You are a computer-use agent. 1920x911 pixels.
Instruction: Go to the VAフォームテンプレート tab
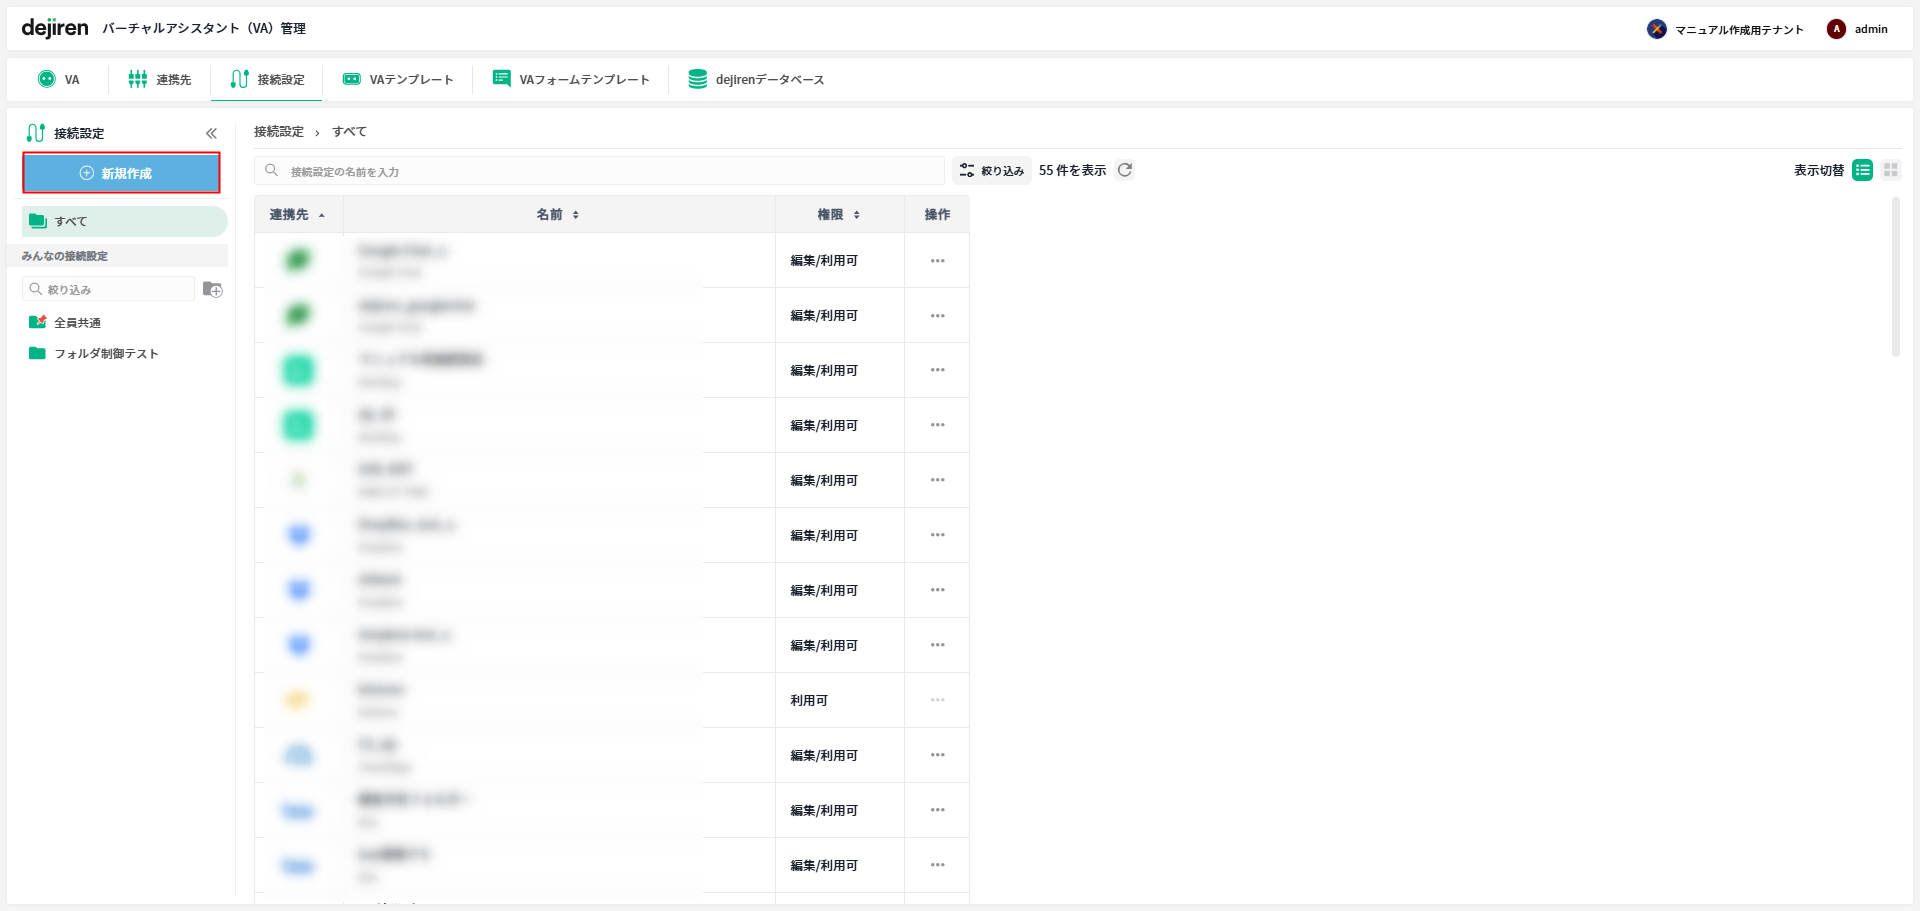tap(571, 79)
